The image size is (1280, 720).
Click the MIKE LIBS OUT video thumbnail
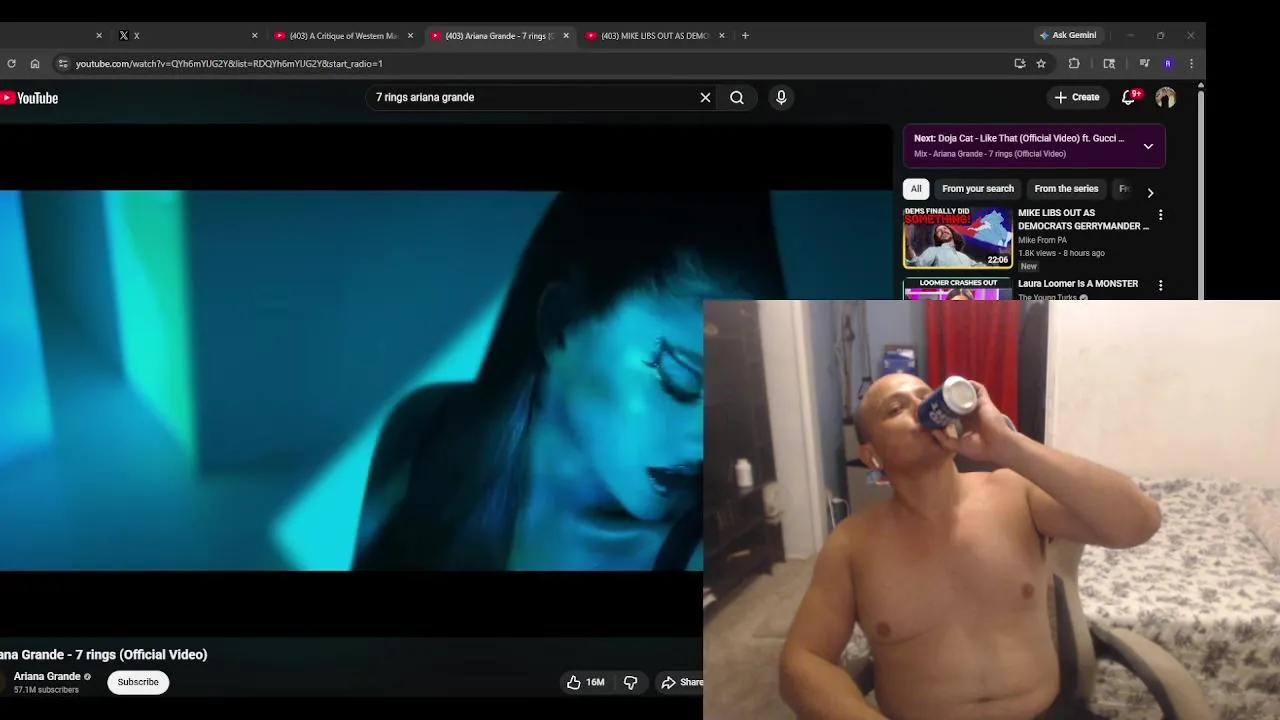pyautogui.click(x=958, y=238)
